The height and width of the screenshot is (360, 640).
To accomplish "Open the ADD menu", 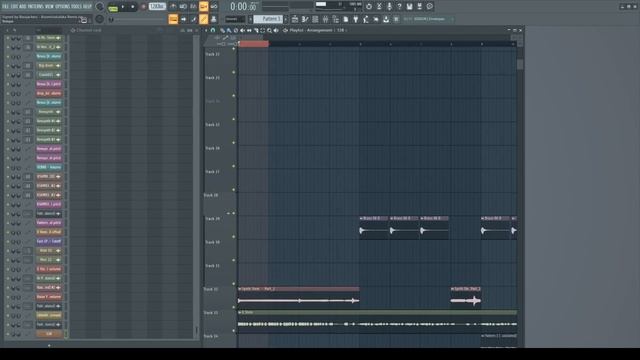I will (x=23, y=7).
